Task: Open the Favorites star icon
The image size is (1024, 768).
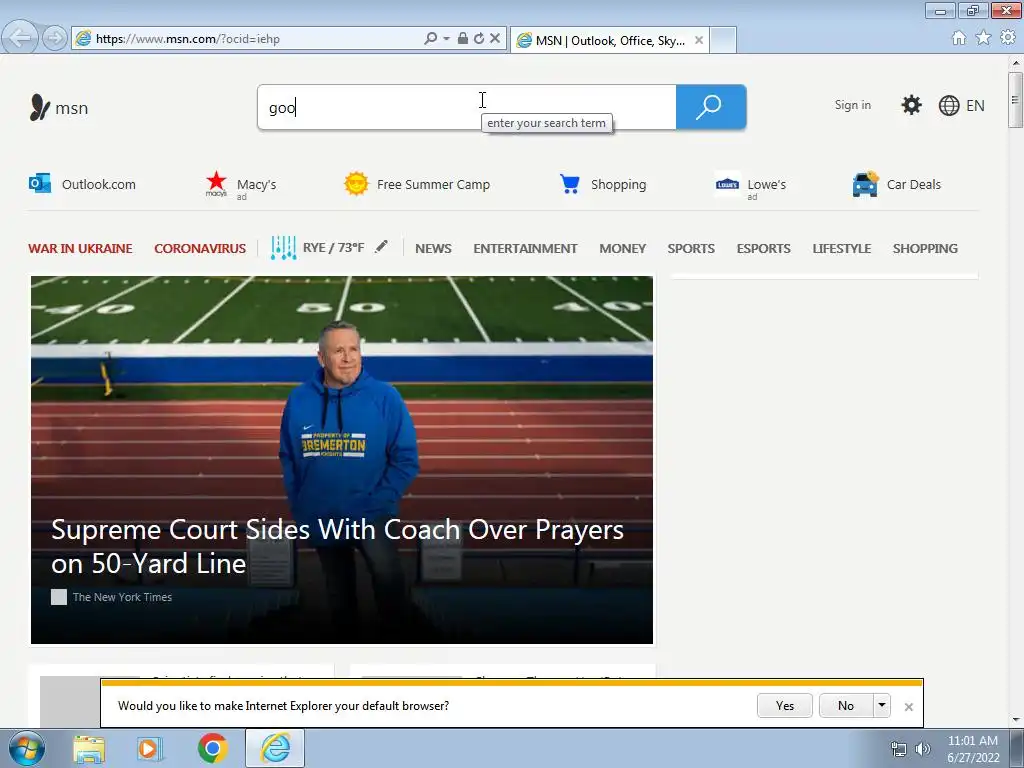Action: tap(983, 38)
